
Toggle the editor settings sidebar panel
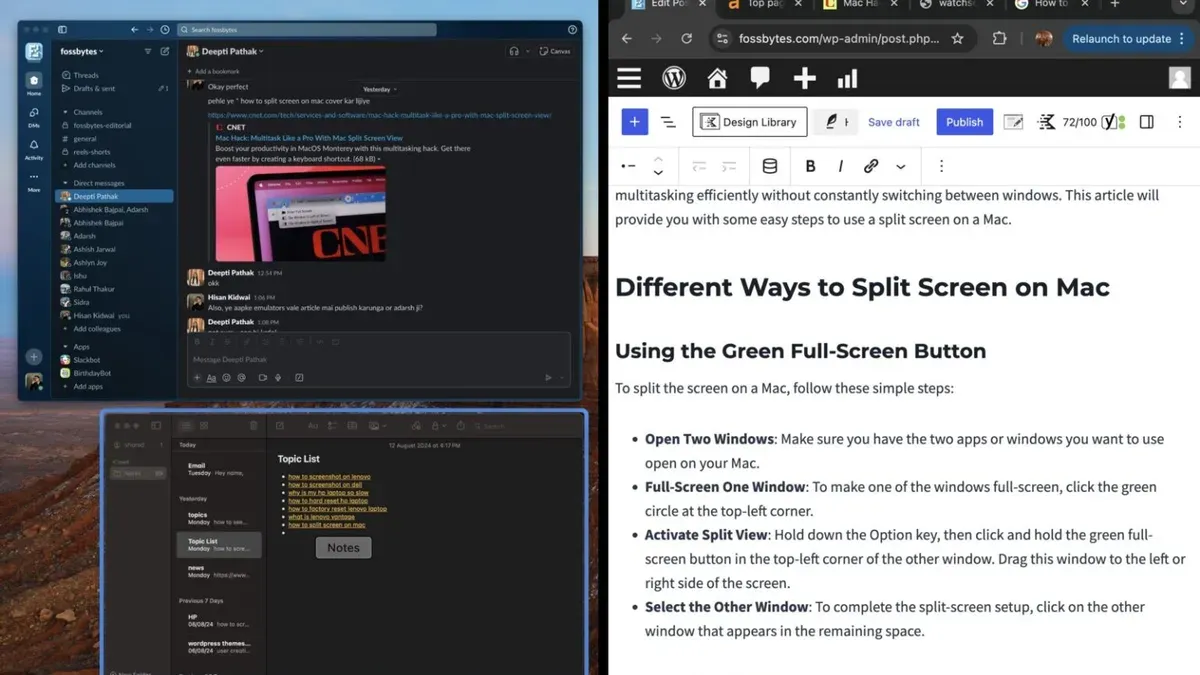coord(1147,122)
